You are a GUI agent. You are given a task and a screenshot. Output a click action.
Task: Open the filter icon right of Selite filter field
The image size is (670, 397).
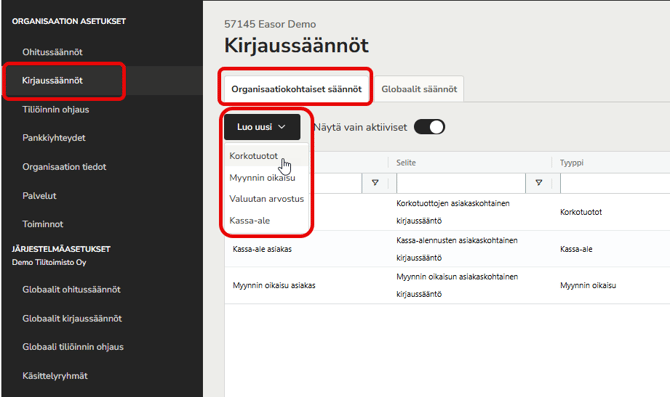[538, 183]
